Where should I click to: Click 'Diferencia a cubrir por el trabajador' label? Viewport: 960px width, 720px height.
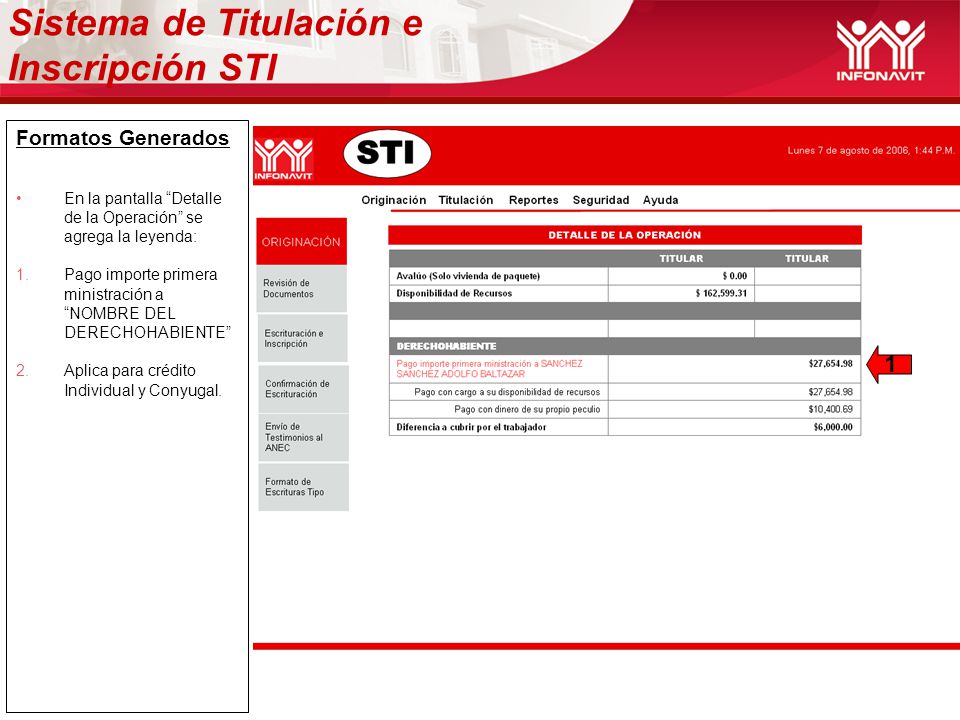pyautogui.click(x=471, y=427)
